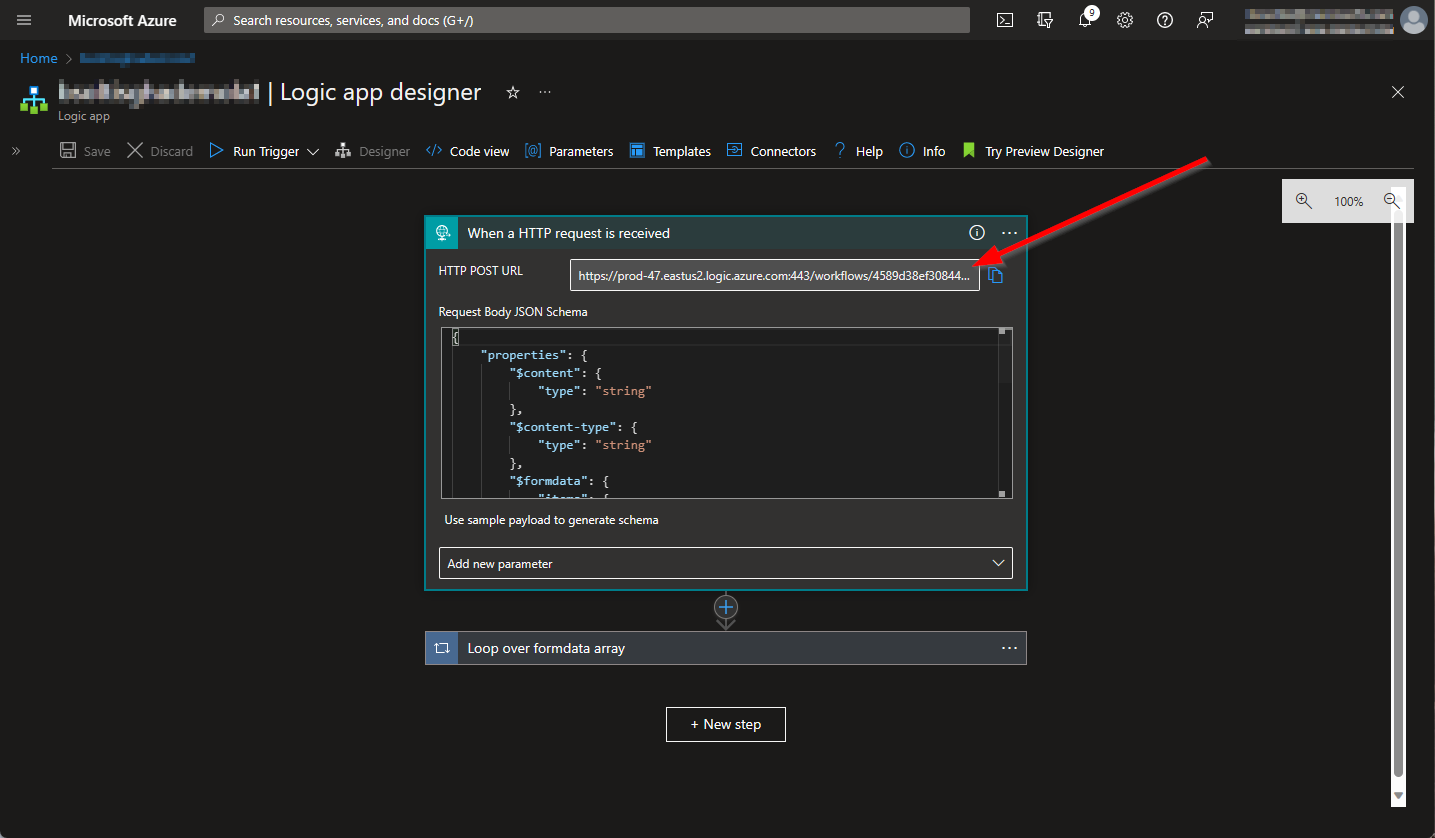Click the zoom in magnifier
Image resolution: width=1435 pixels, height=838 pixels.
click(1303, 201)
